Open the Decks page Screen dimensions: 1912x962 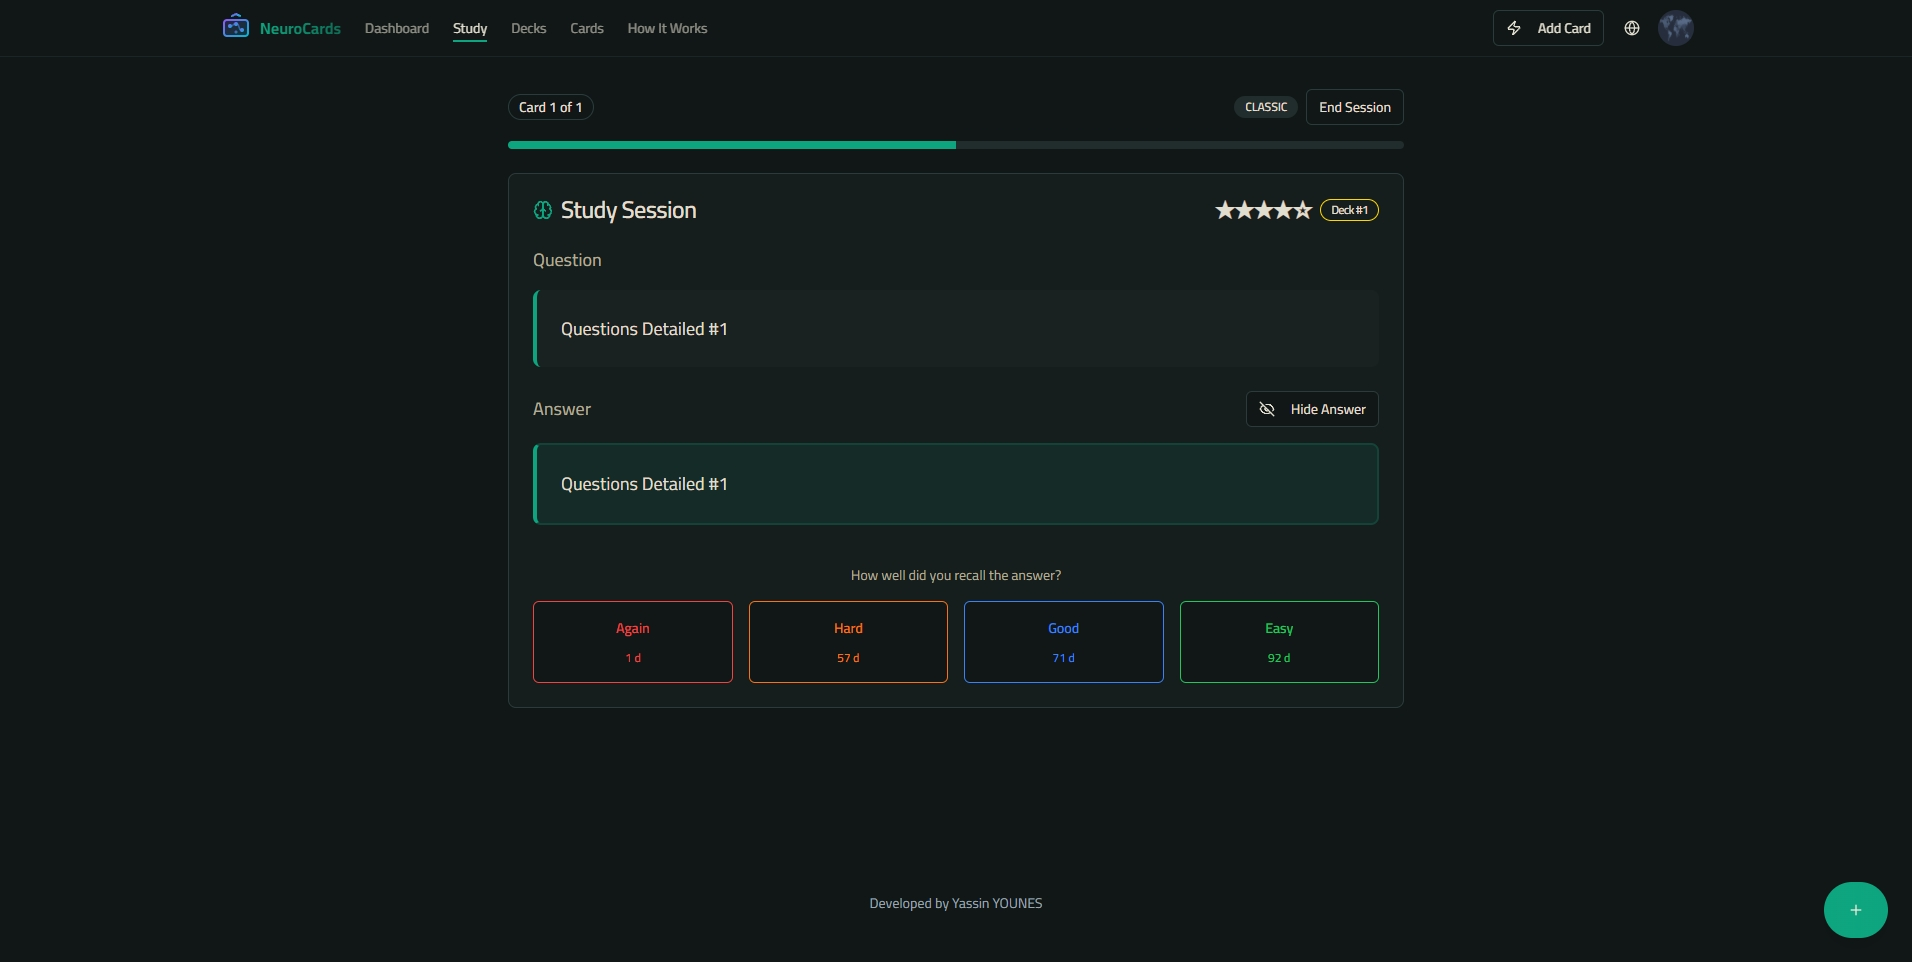(x=528, y=28)
